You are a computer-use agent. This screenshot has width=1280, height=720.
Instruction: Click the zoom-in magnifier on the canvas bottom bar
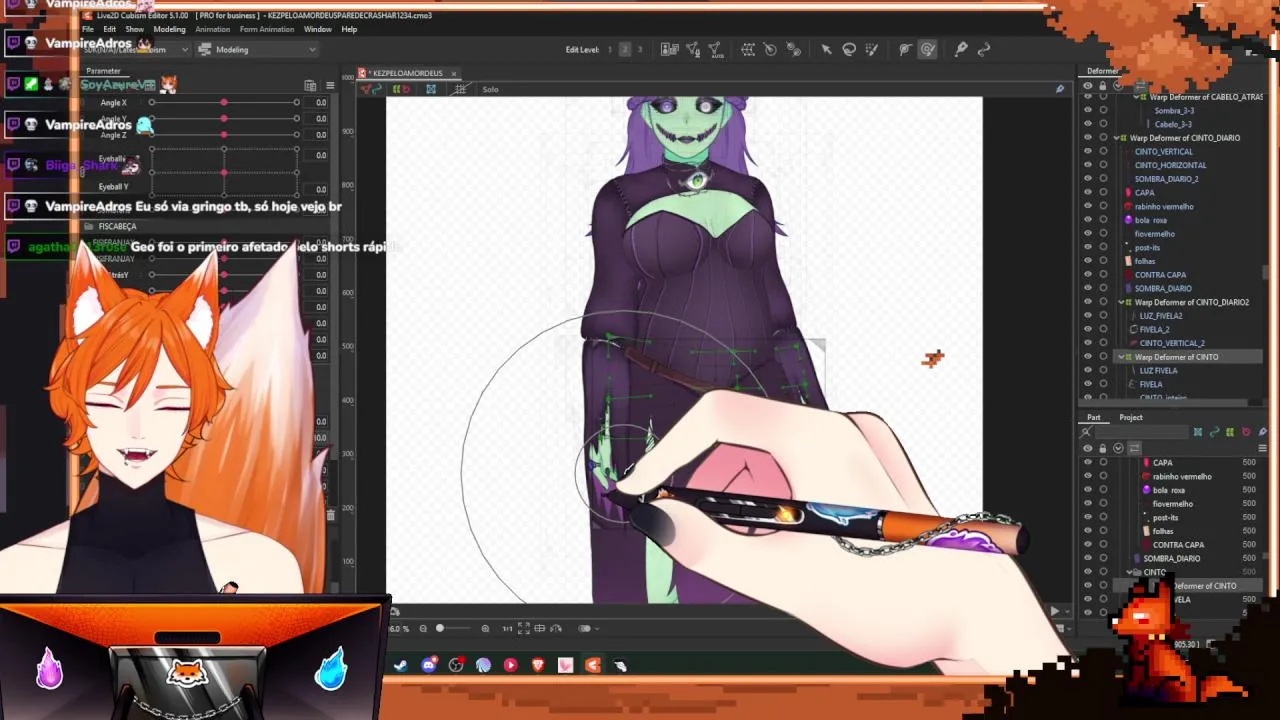485,628
